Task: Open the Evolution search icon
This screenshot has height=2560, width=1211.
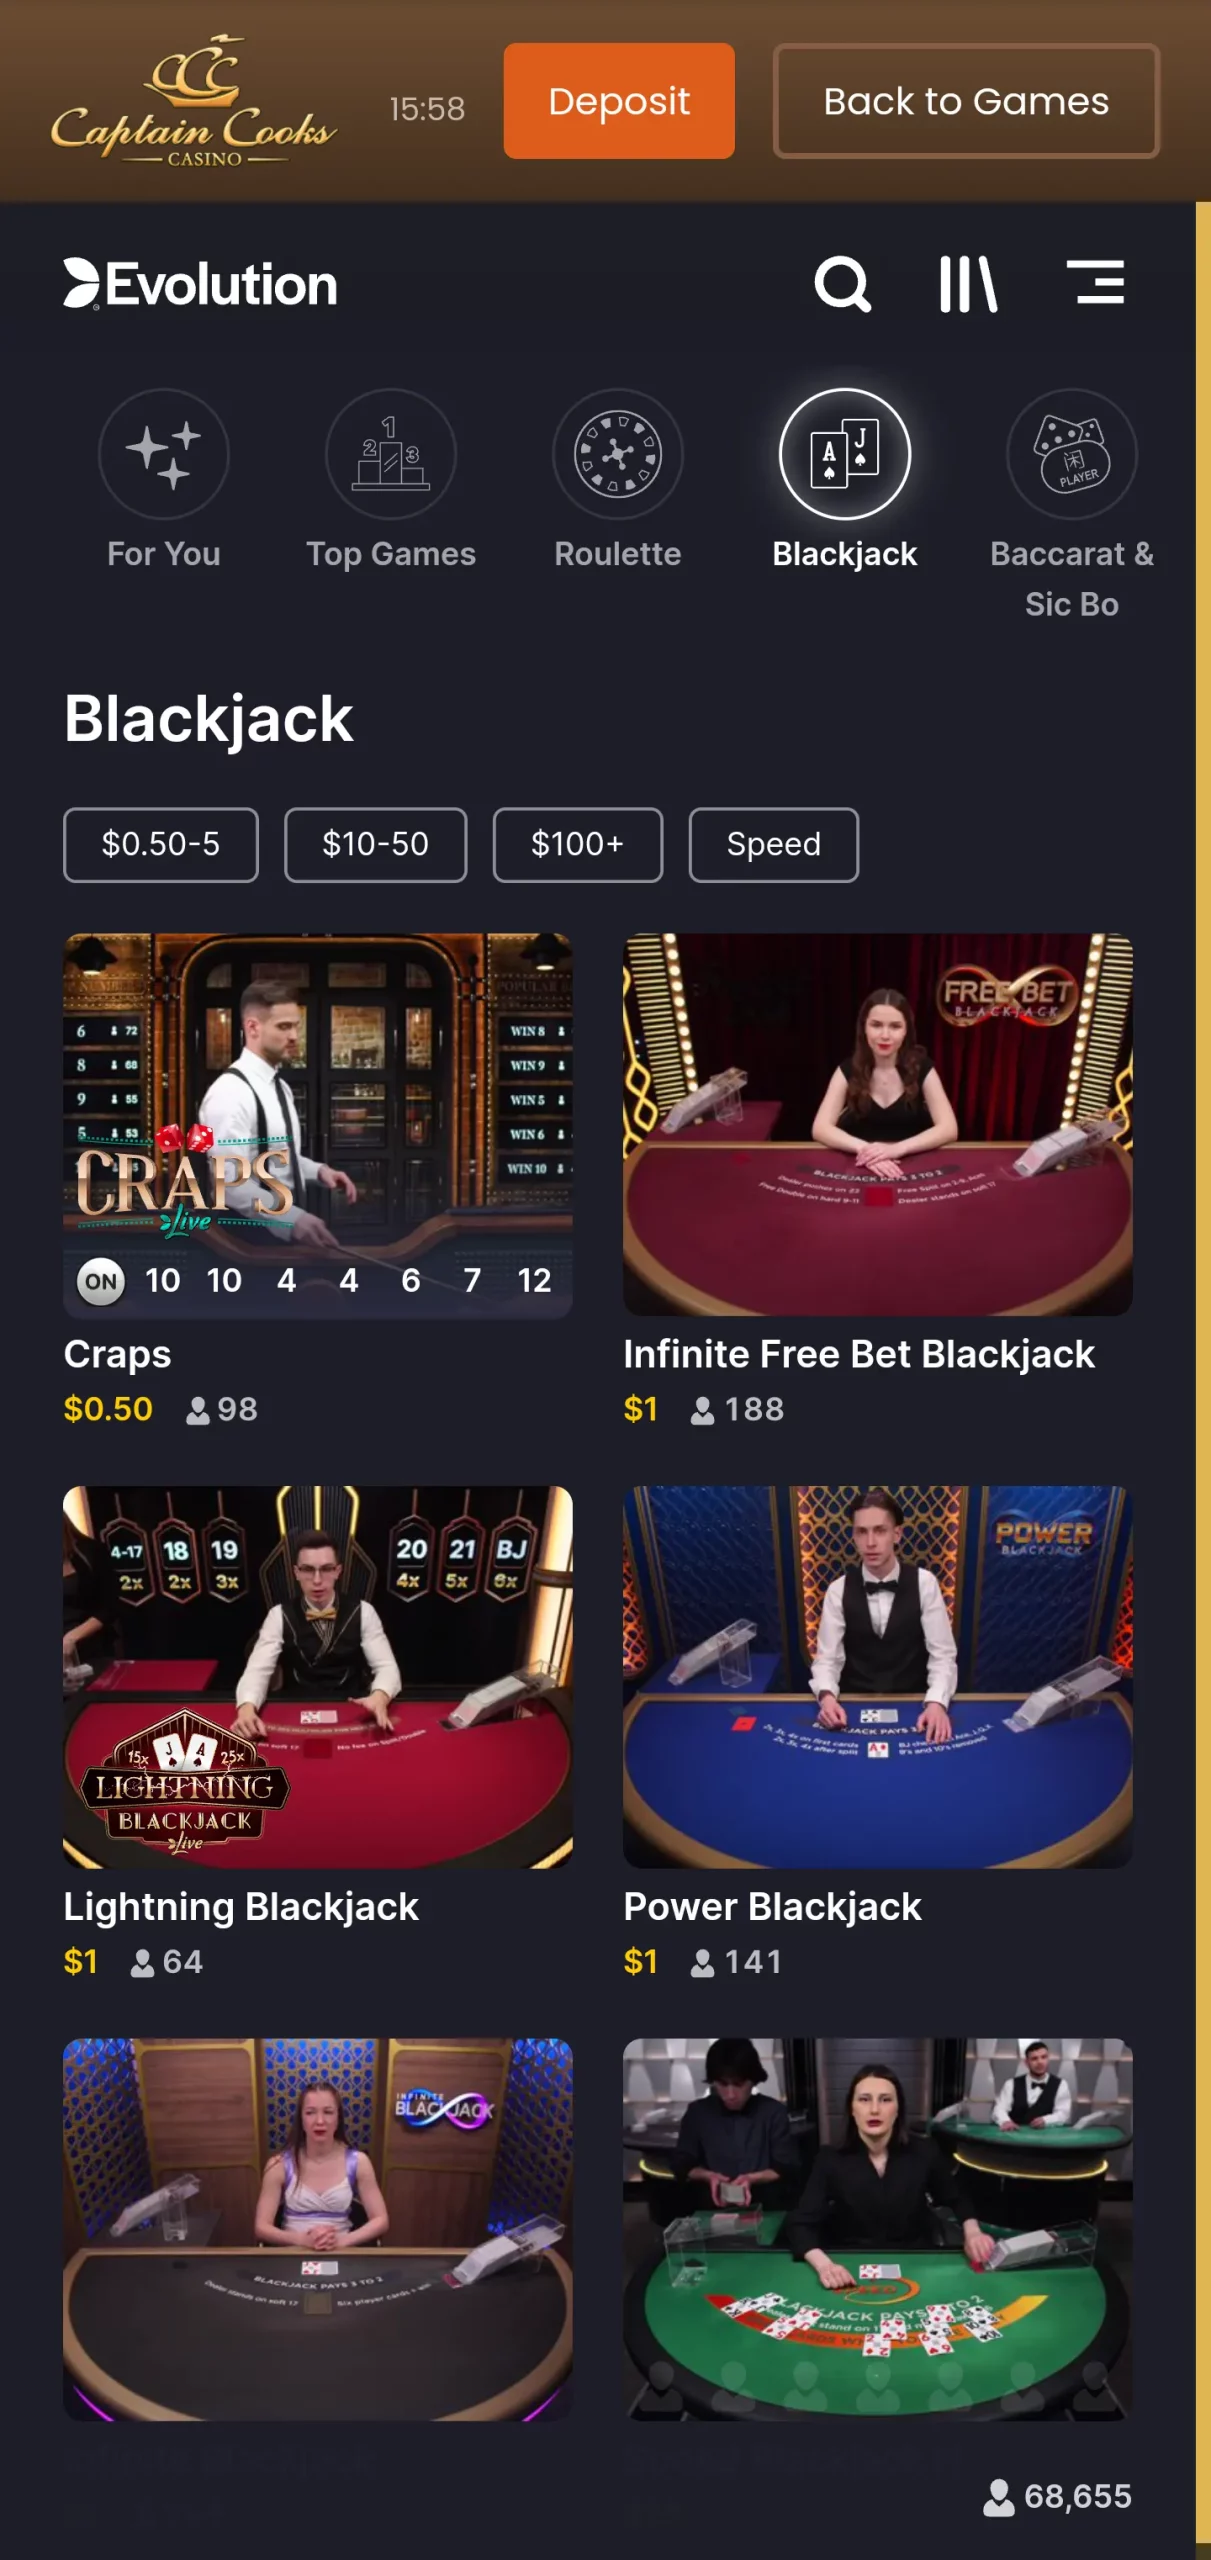Action: [x=842, y=285]
